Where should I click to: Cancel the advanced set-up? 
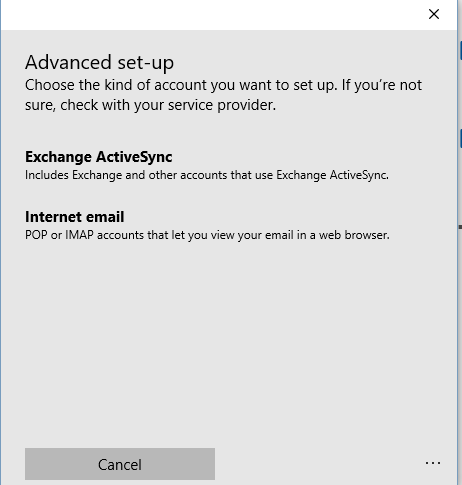[x=120, y=464]
